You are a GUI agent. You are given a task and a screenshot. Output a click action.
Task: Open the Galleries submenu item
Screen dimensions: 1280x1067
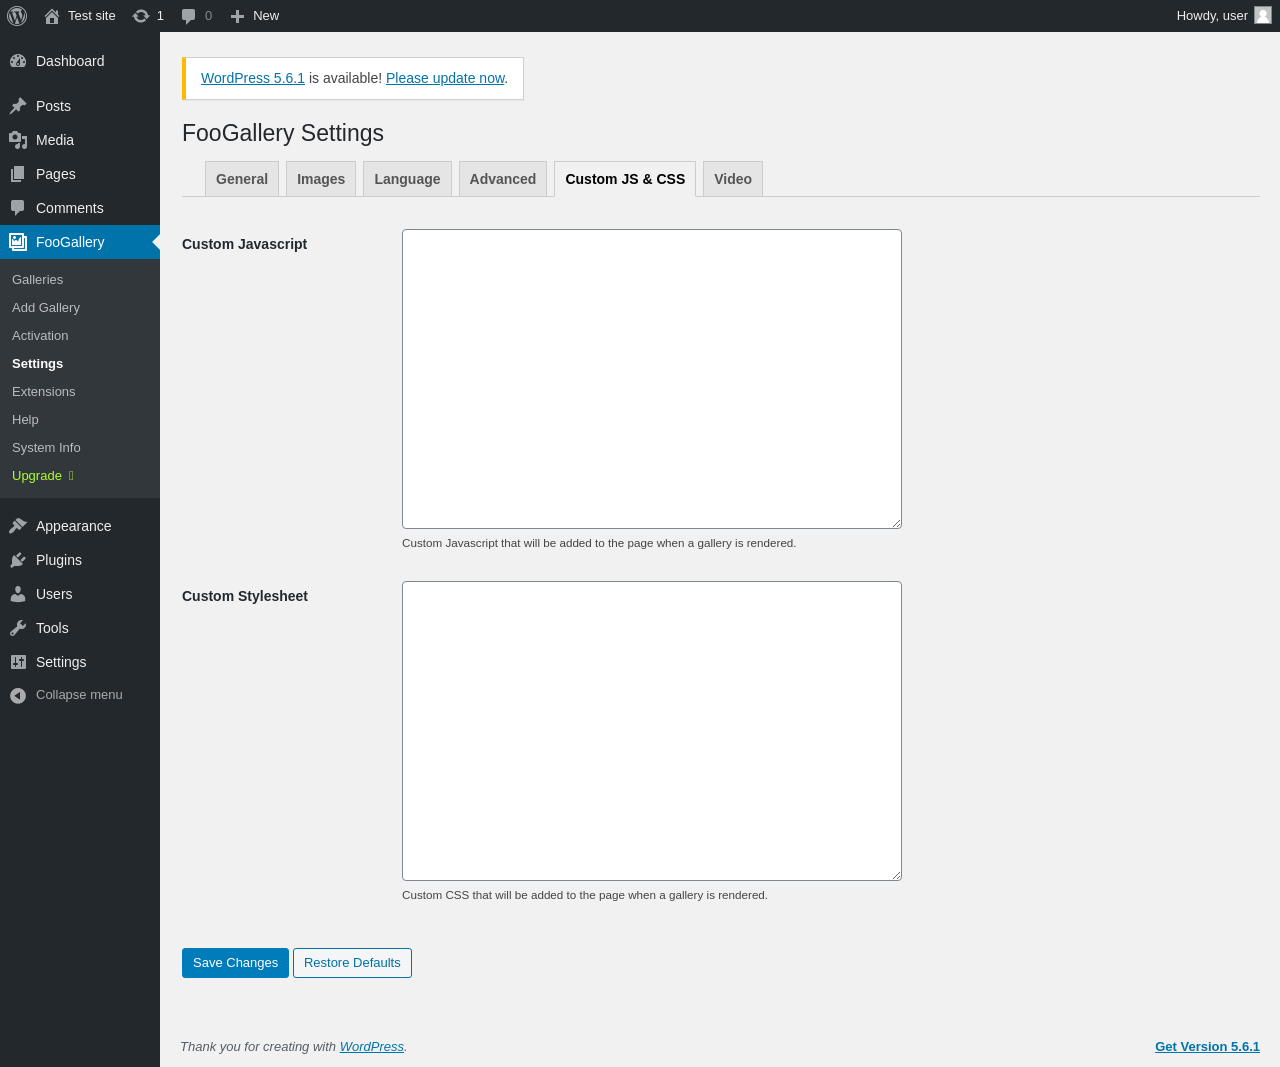coord(80,280)
